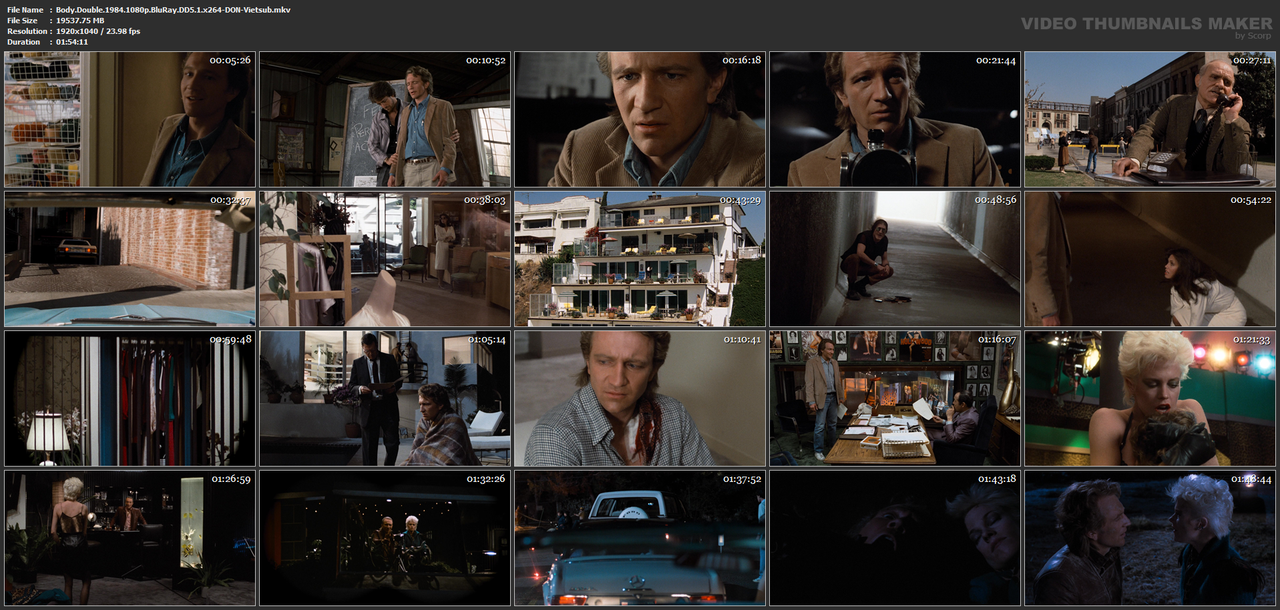The width and height of the screenshot is (1280, 610).
Task: Select the chalkboard scene thumbnail at 00:10:52
Action: point(385,120)
